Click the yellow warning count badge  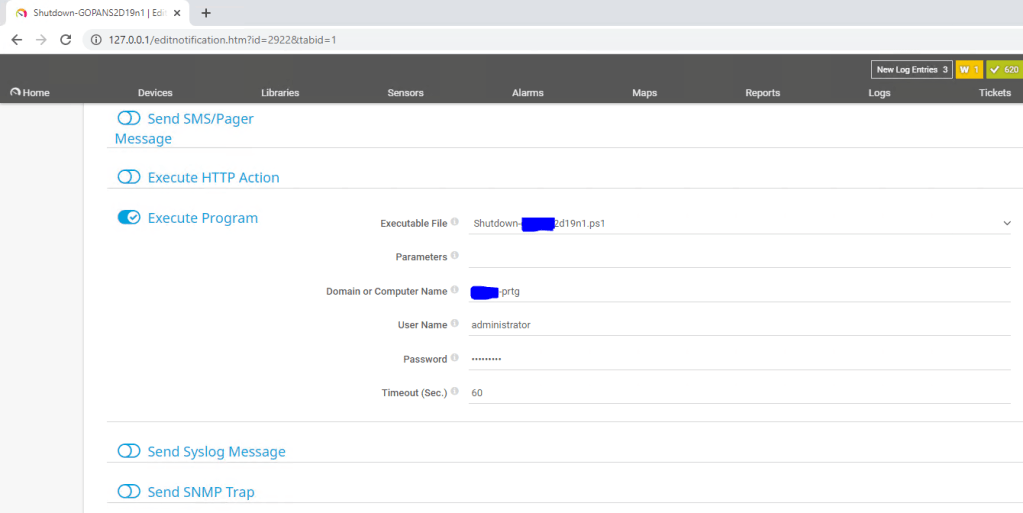pos(968,70)
